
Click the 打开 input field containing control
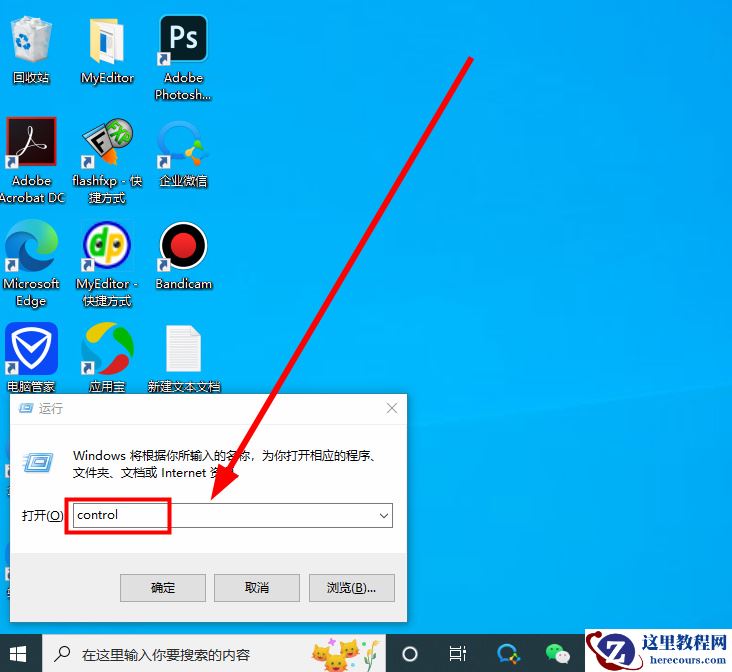232,516
